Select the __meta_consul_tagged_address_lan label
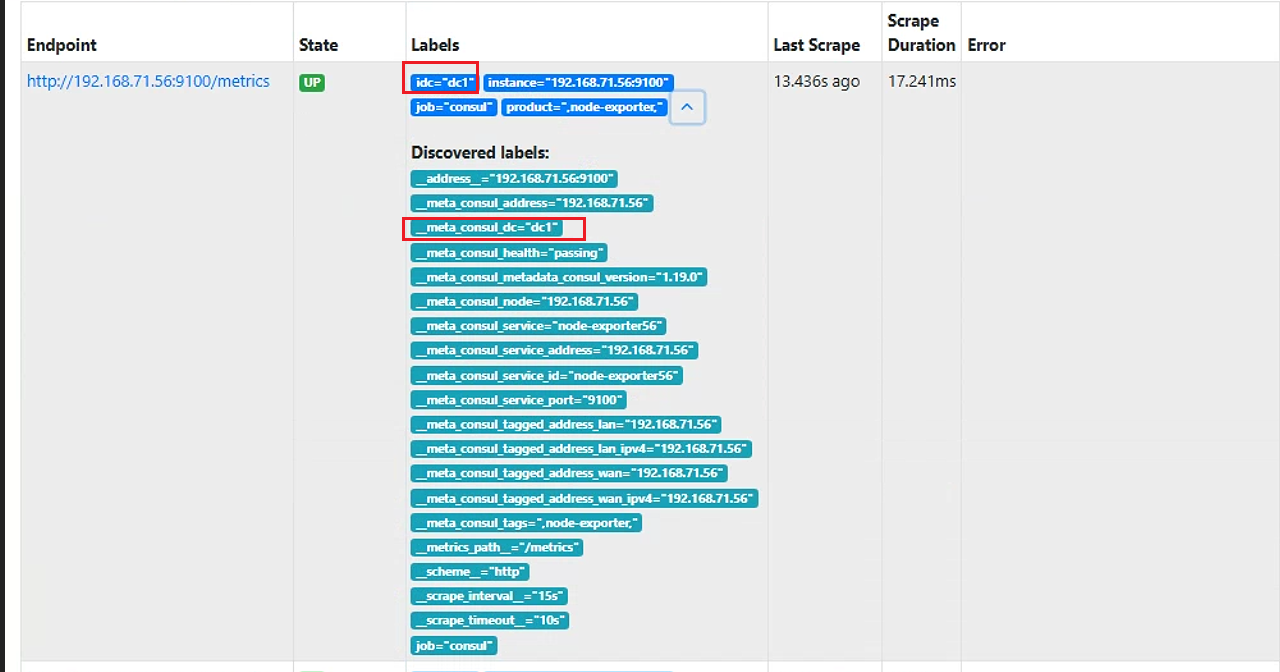 point(566,425)
